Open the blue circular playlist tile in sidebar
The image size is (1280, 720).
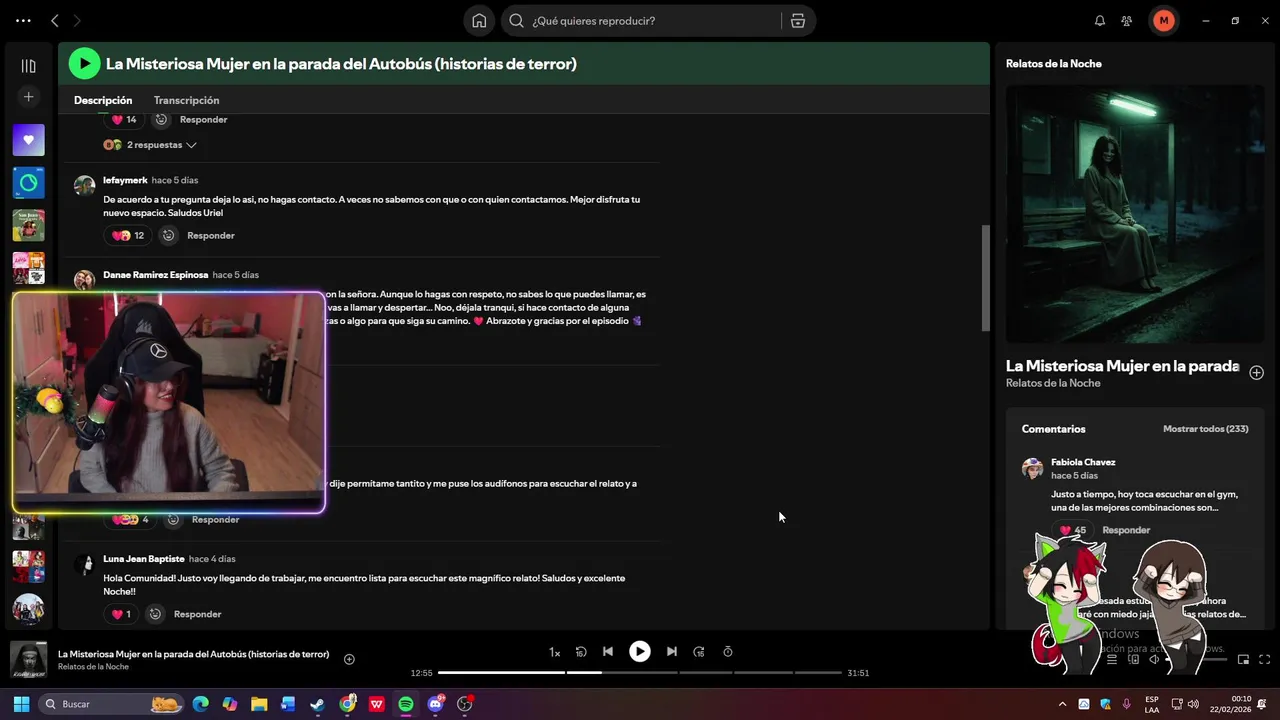tap(28, 183)
